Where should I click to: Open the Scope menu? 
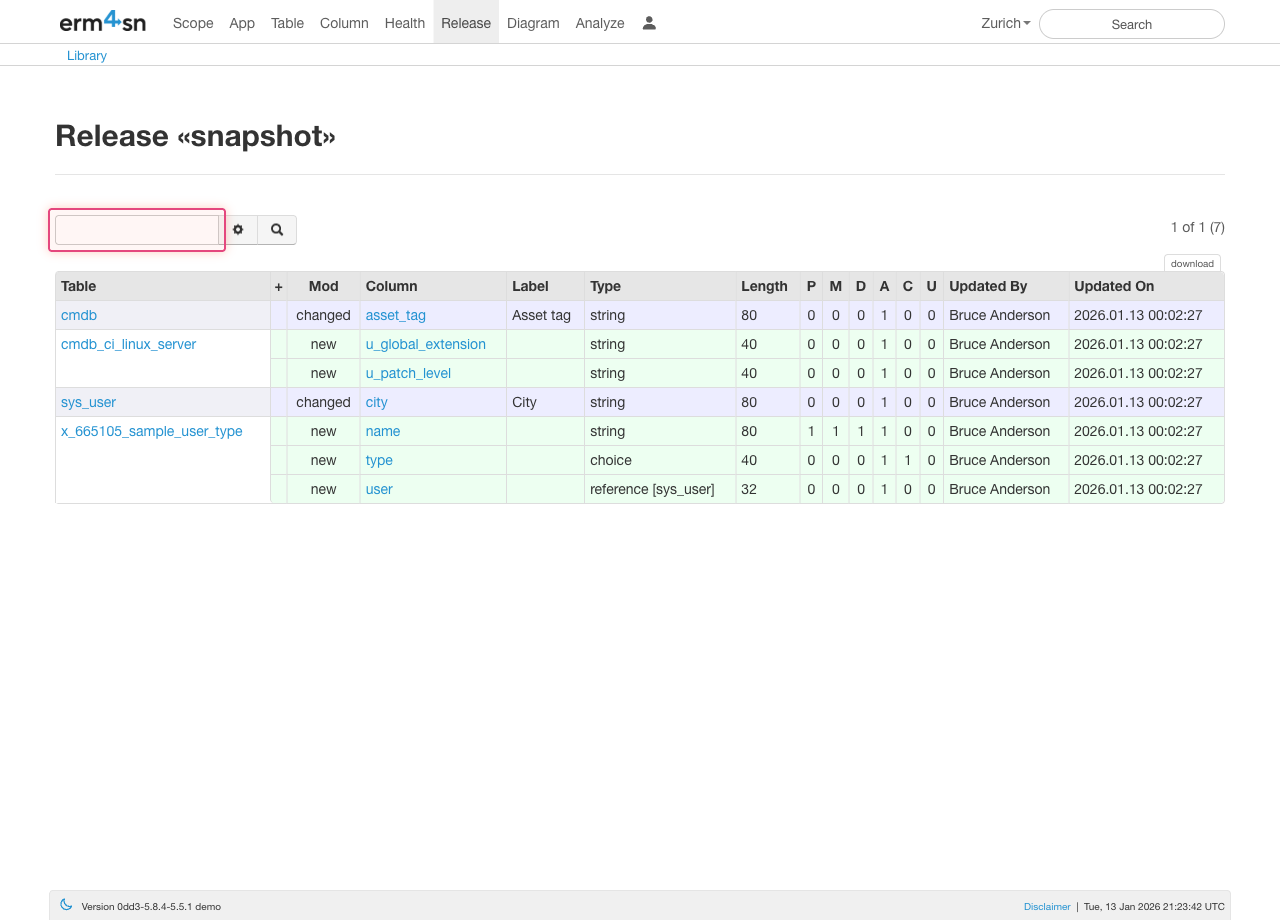(193, 23)
